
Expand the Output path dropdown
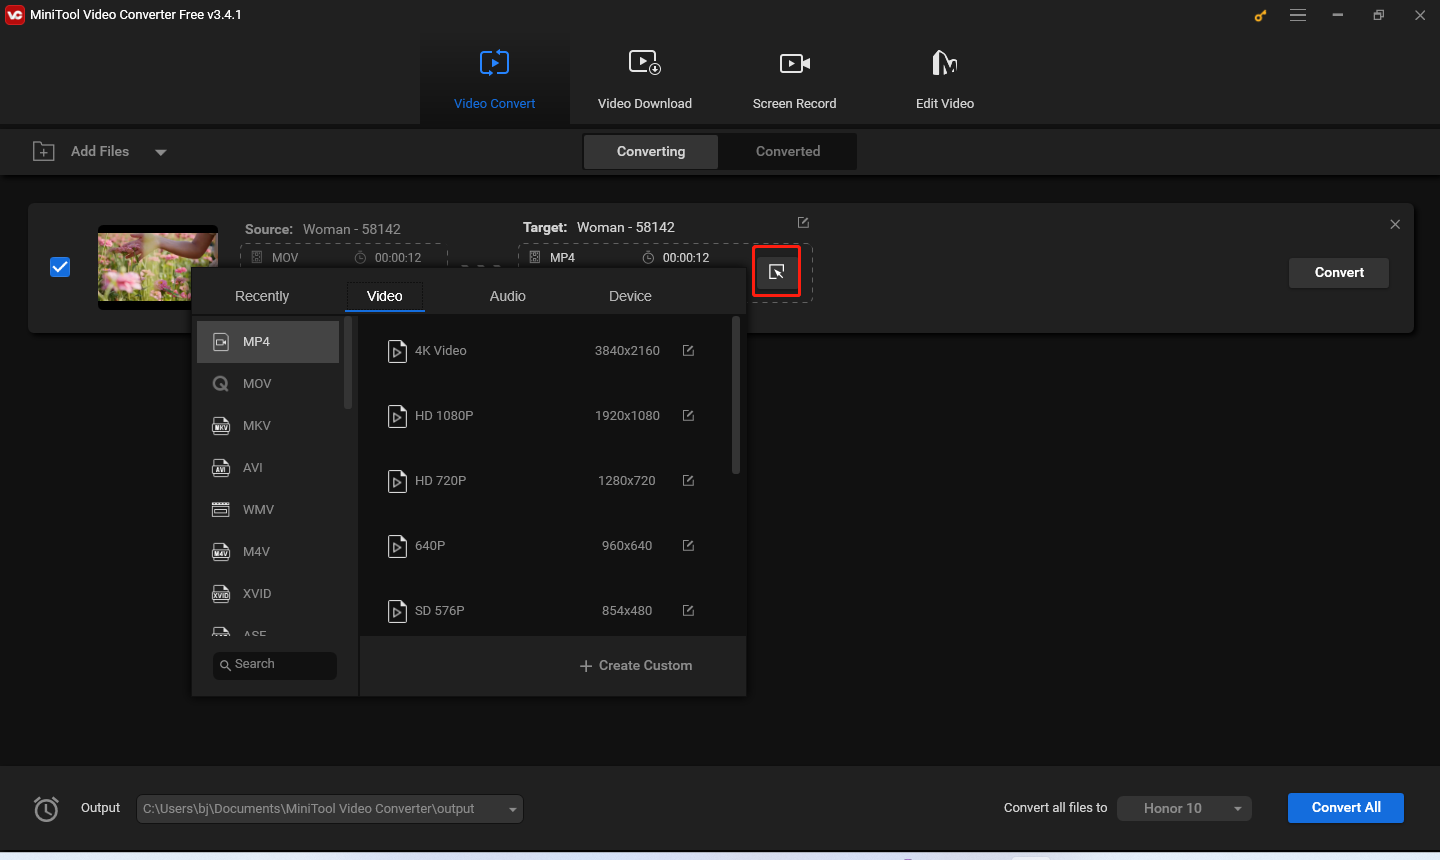click(x=513, y=809)
